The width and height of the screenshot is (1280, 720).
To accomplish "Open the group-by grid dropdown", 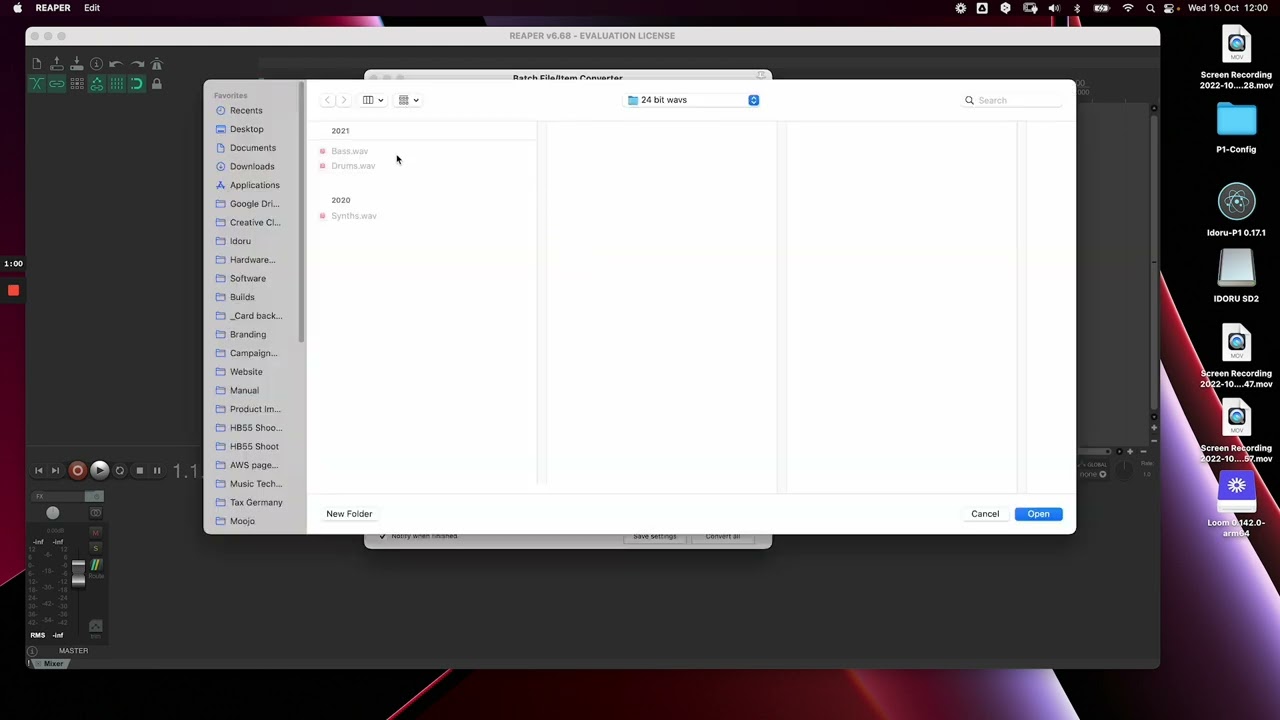I will coord(409,100).
